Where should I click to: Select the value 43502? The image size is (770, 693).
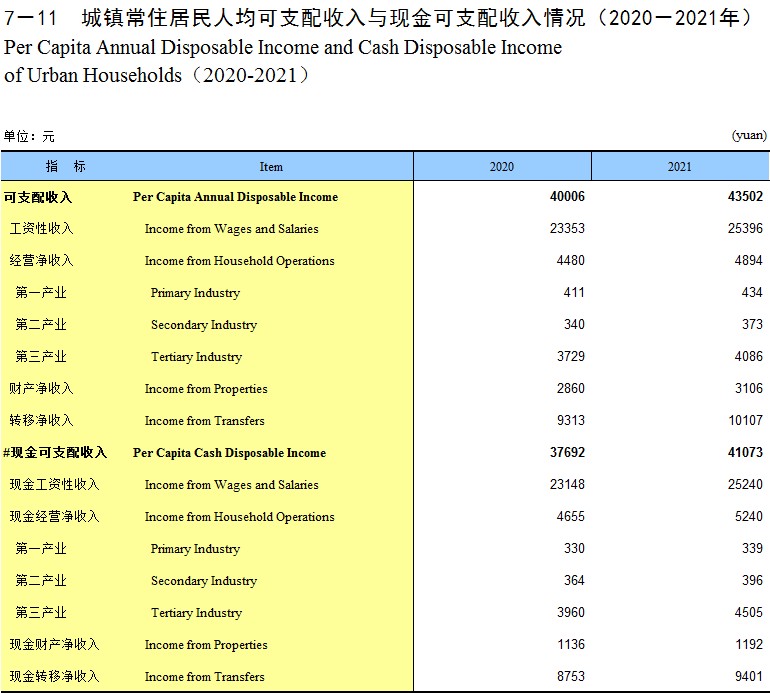(x=745, y=196)
